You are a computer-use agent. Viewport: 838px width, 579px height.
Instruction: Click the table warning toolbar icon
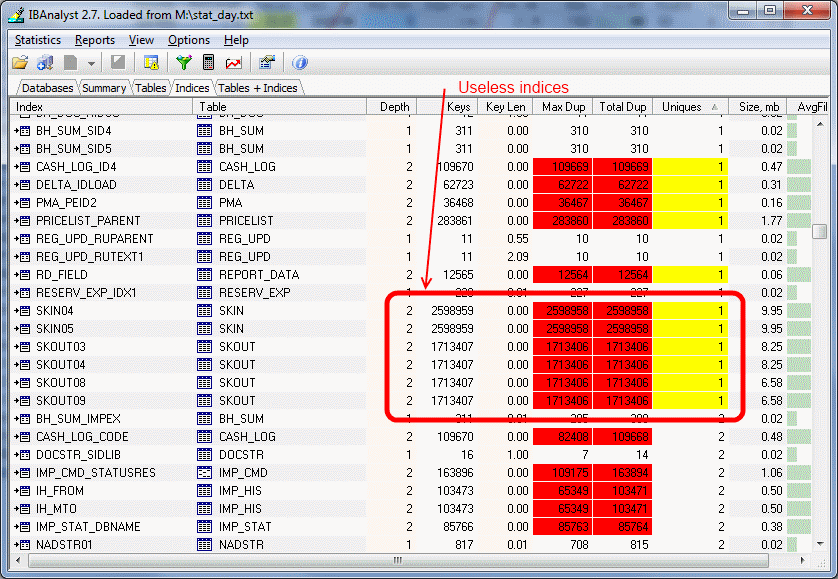click(x=151, y=63)
